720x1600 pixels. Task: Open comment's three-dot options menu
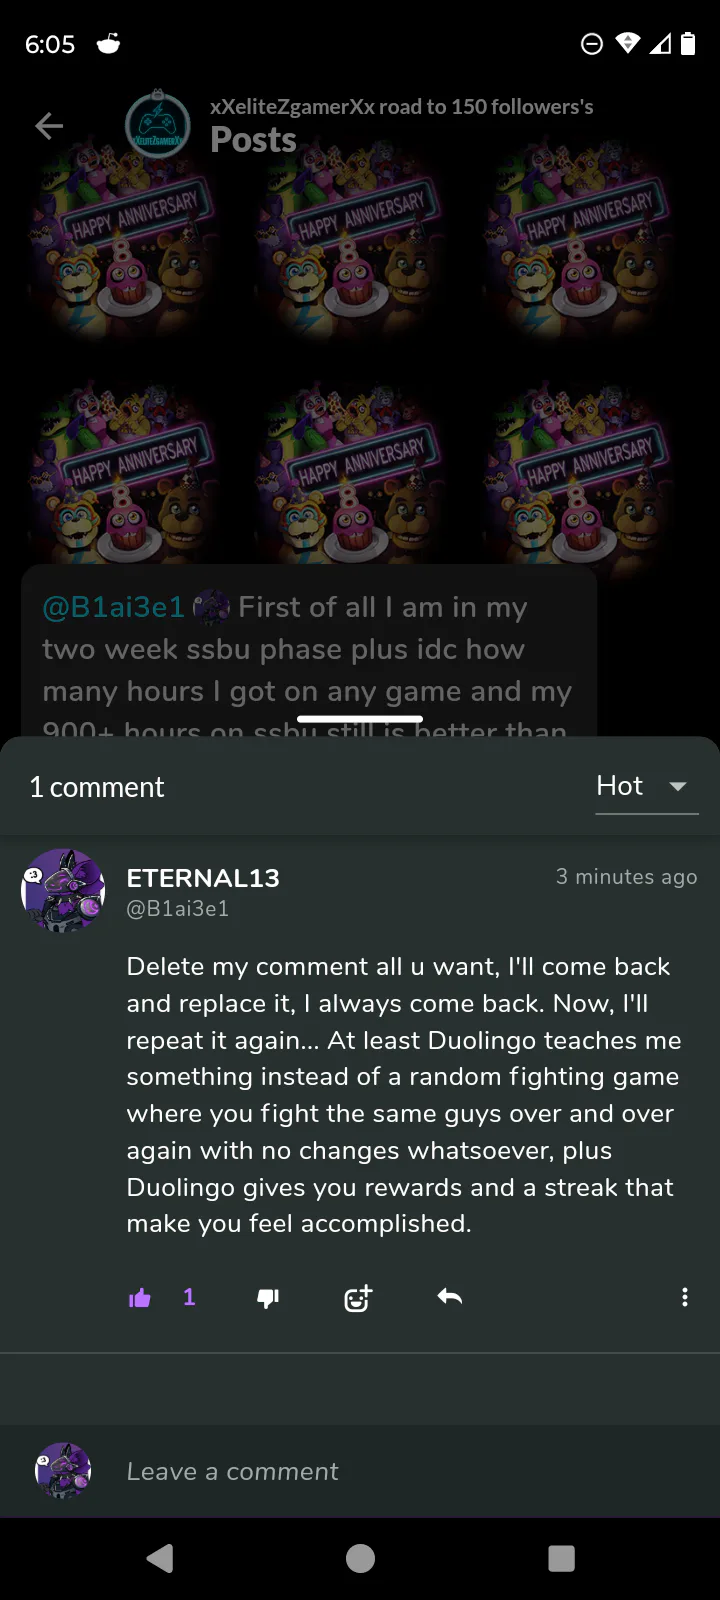pyautogui.click(x=685, y=1297)
